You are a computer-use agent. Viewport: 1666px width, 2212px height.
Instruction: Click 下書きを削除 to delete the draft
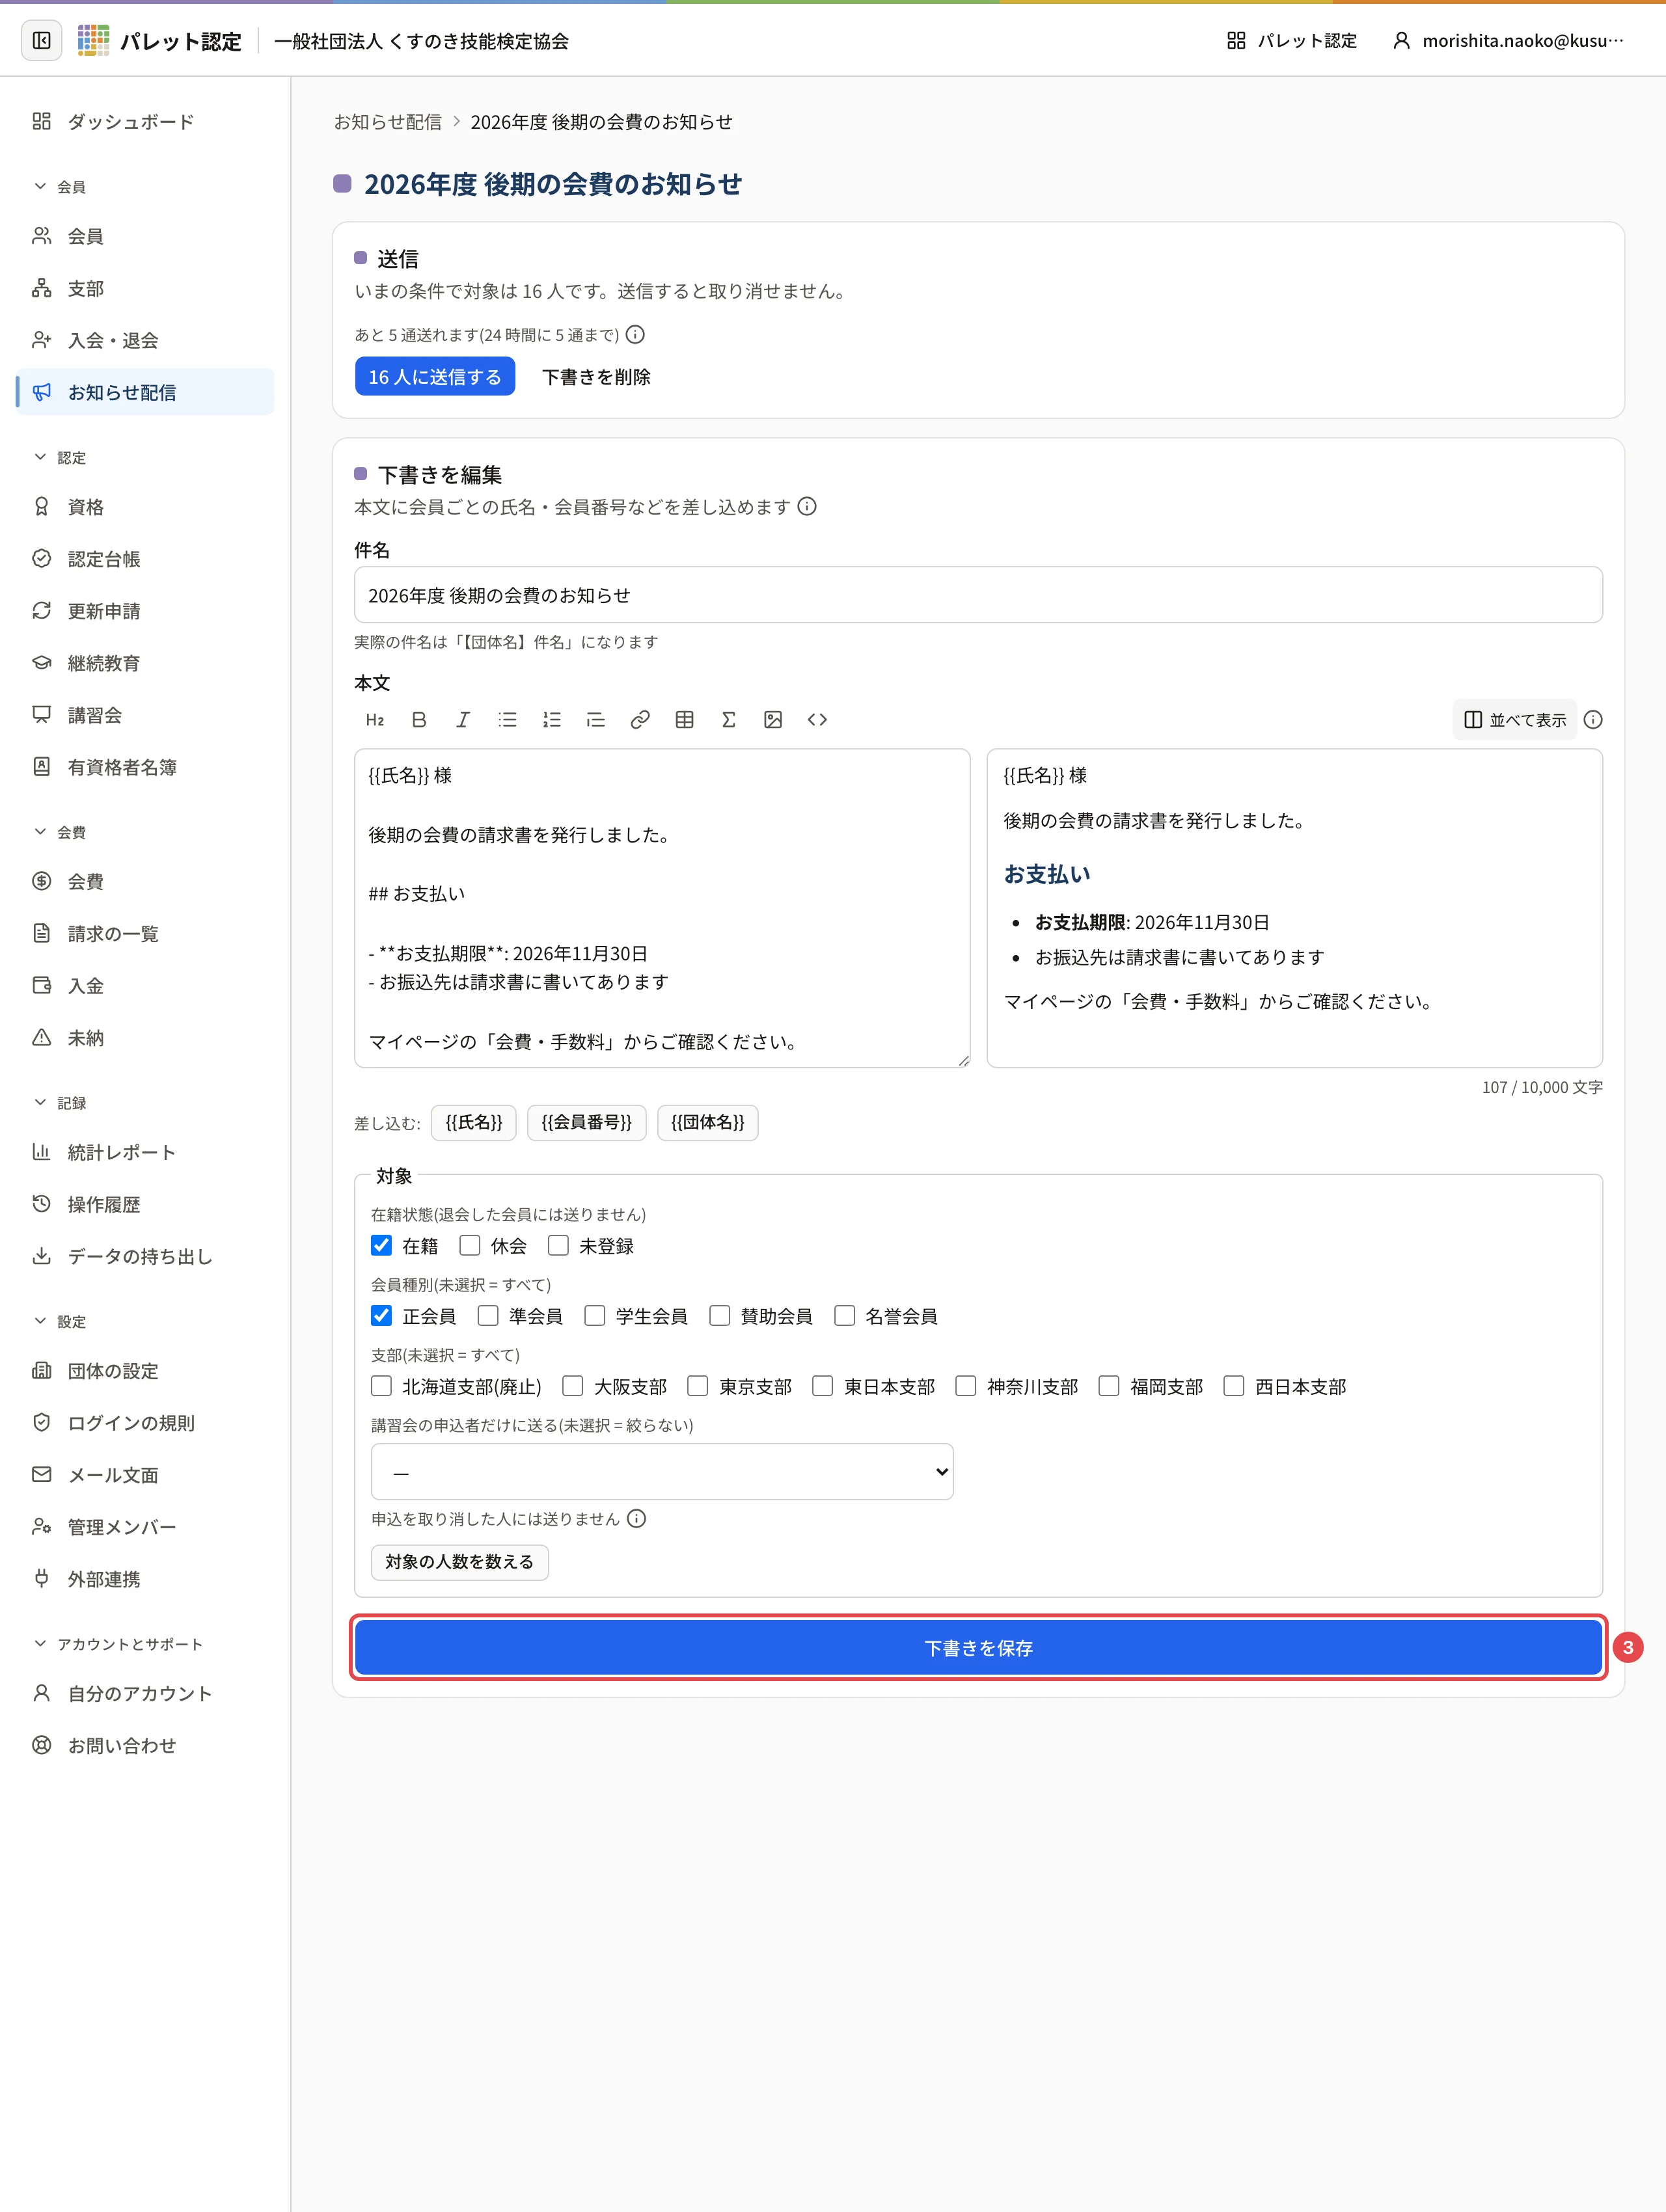[x=596, y=377]
